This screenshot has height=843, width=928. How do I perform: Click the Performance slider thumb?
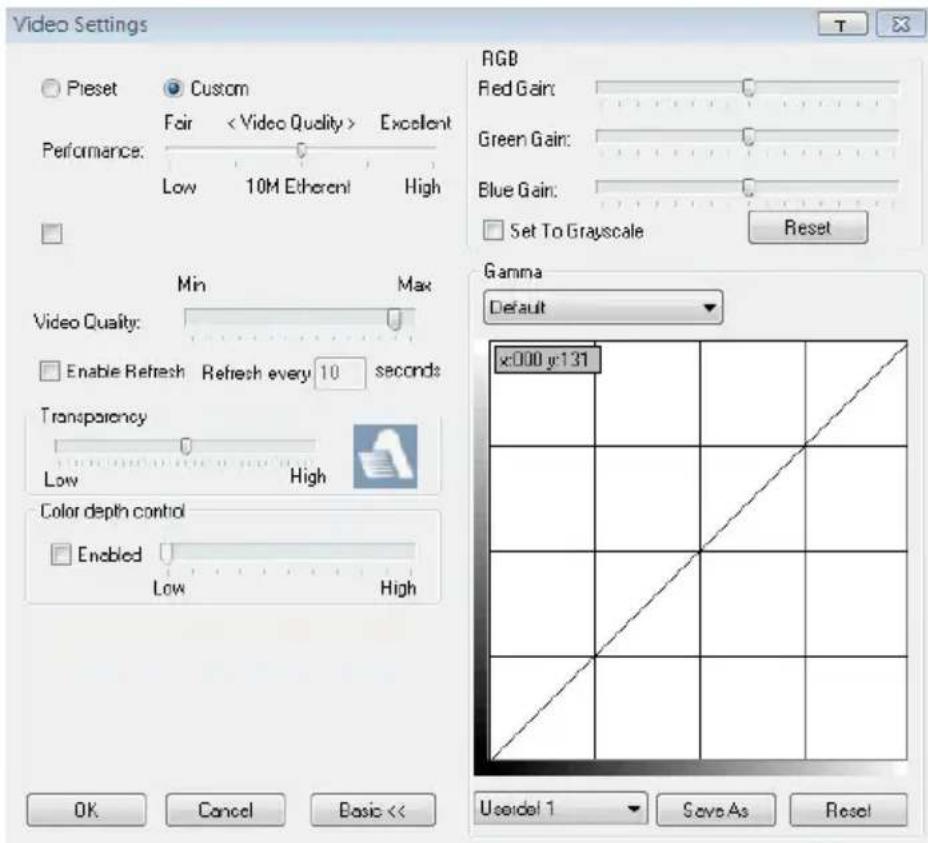302,150
